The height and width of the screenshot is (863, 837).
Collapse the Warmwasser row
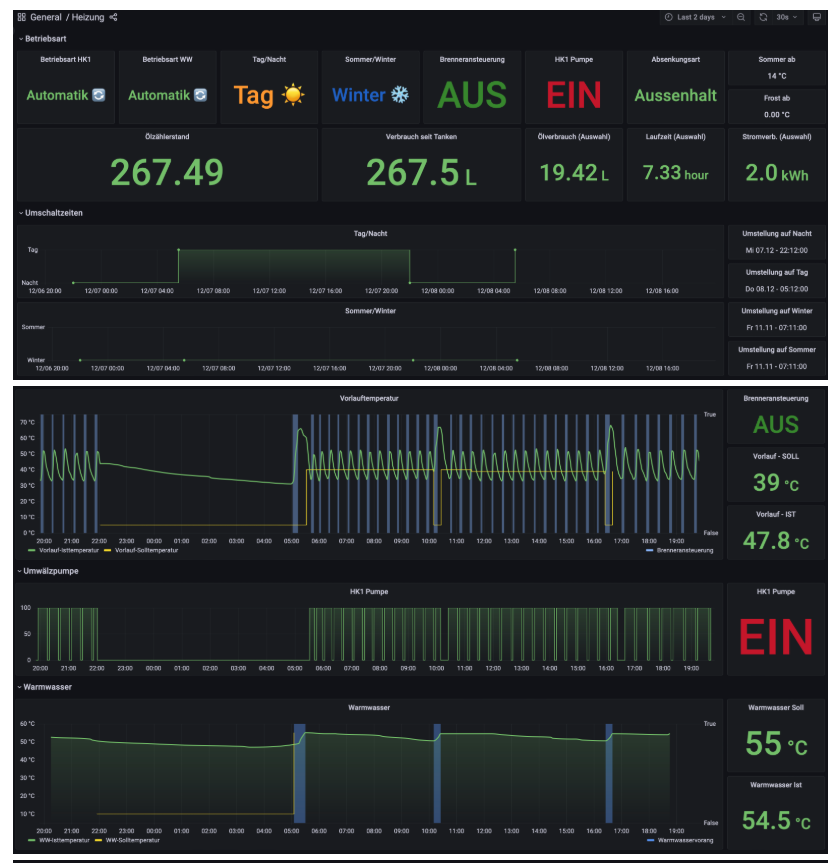point(48,687)
